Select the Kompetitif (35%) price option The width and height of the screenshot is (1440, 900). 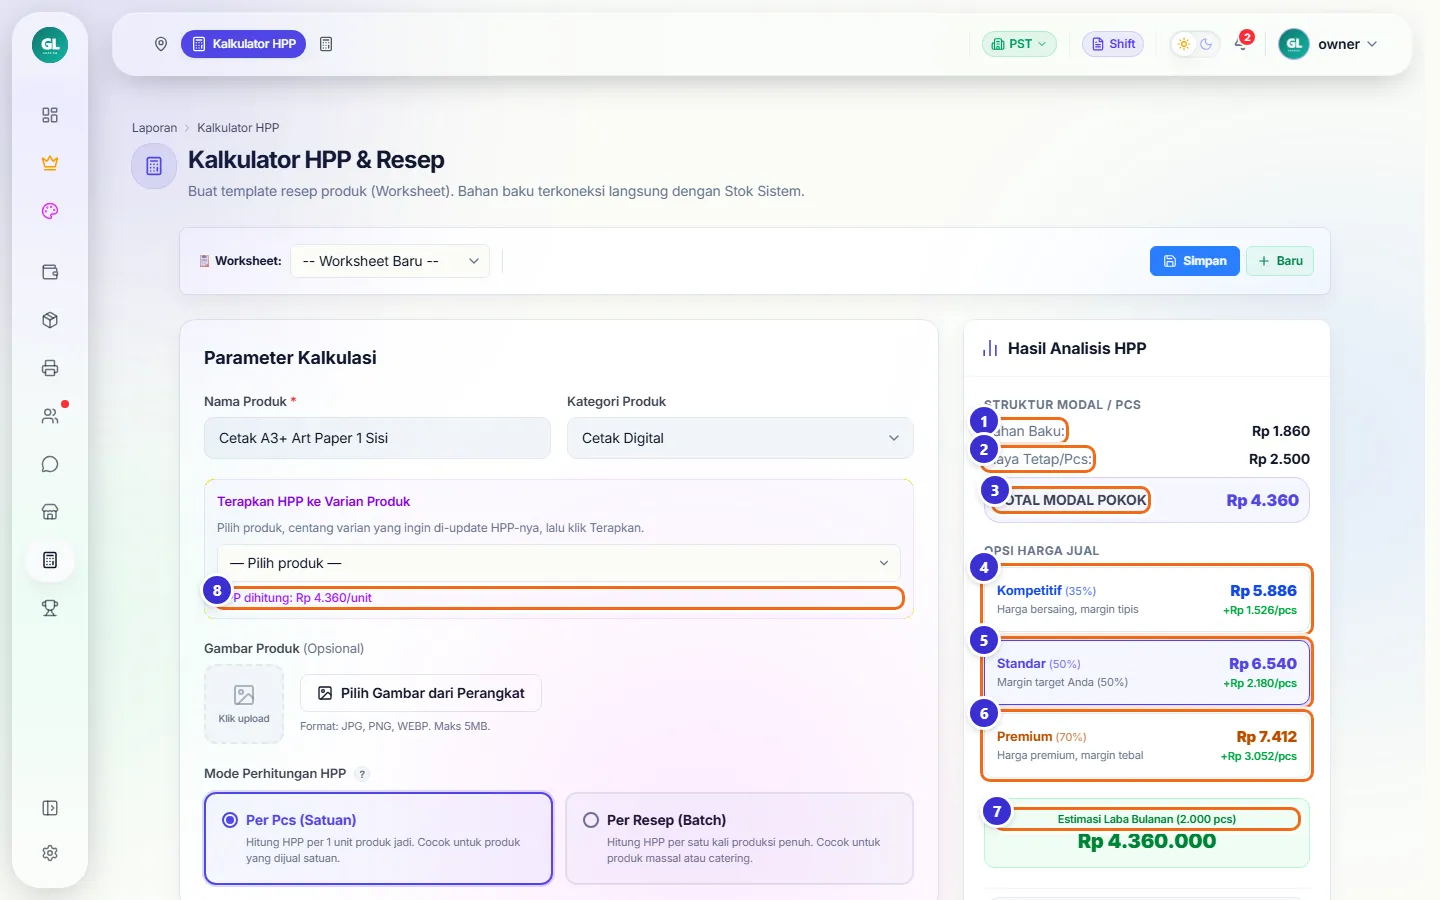click(1147, 600)
